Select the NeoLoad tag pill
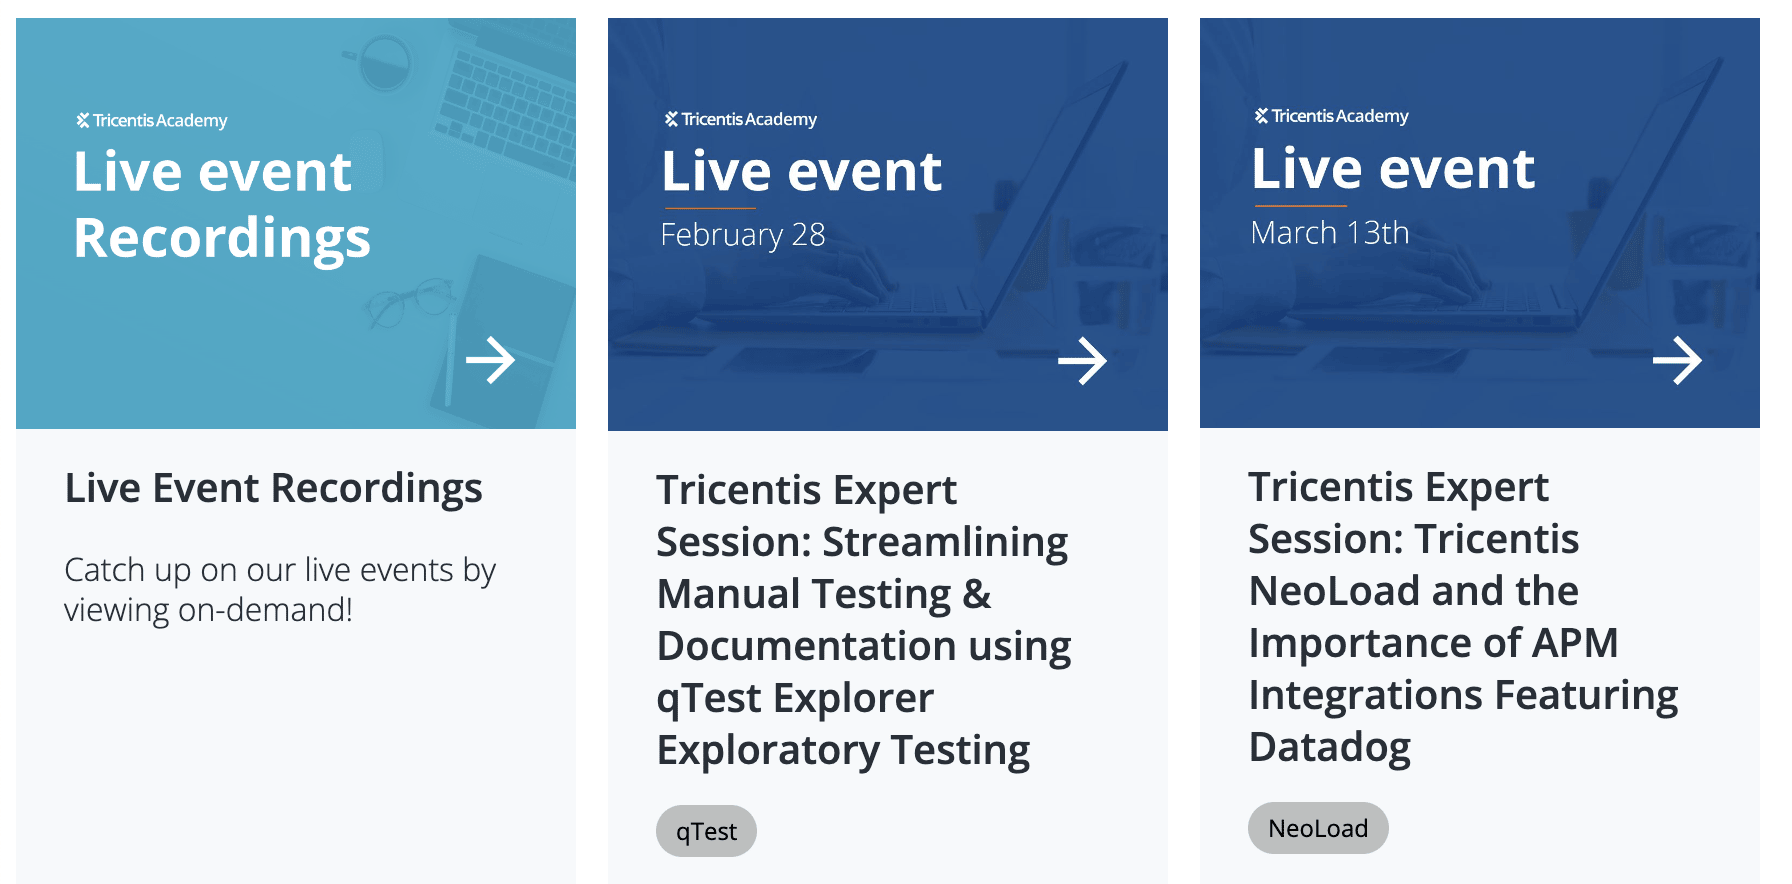 pyautogui.click(x=1318, y=828)
